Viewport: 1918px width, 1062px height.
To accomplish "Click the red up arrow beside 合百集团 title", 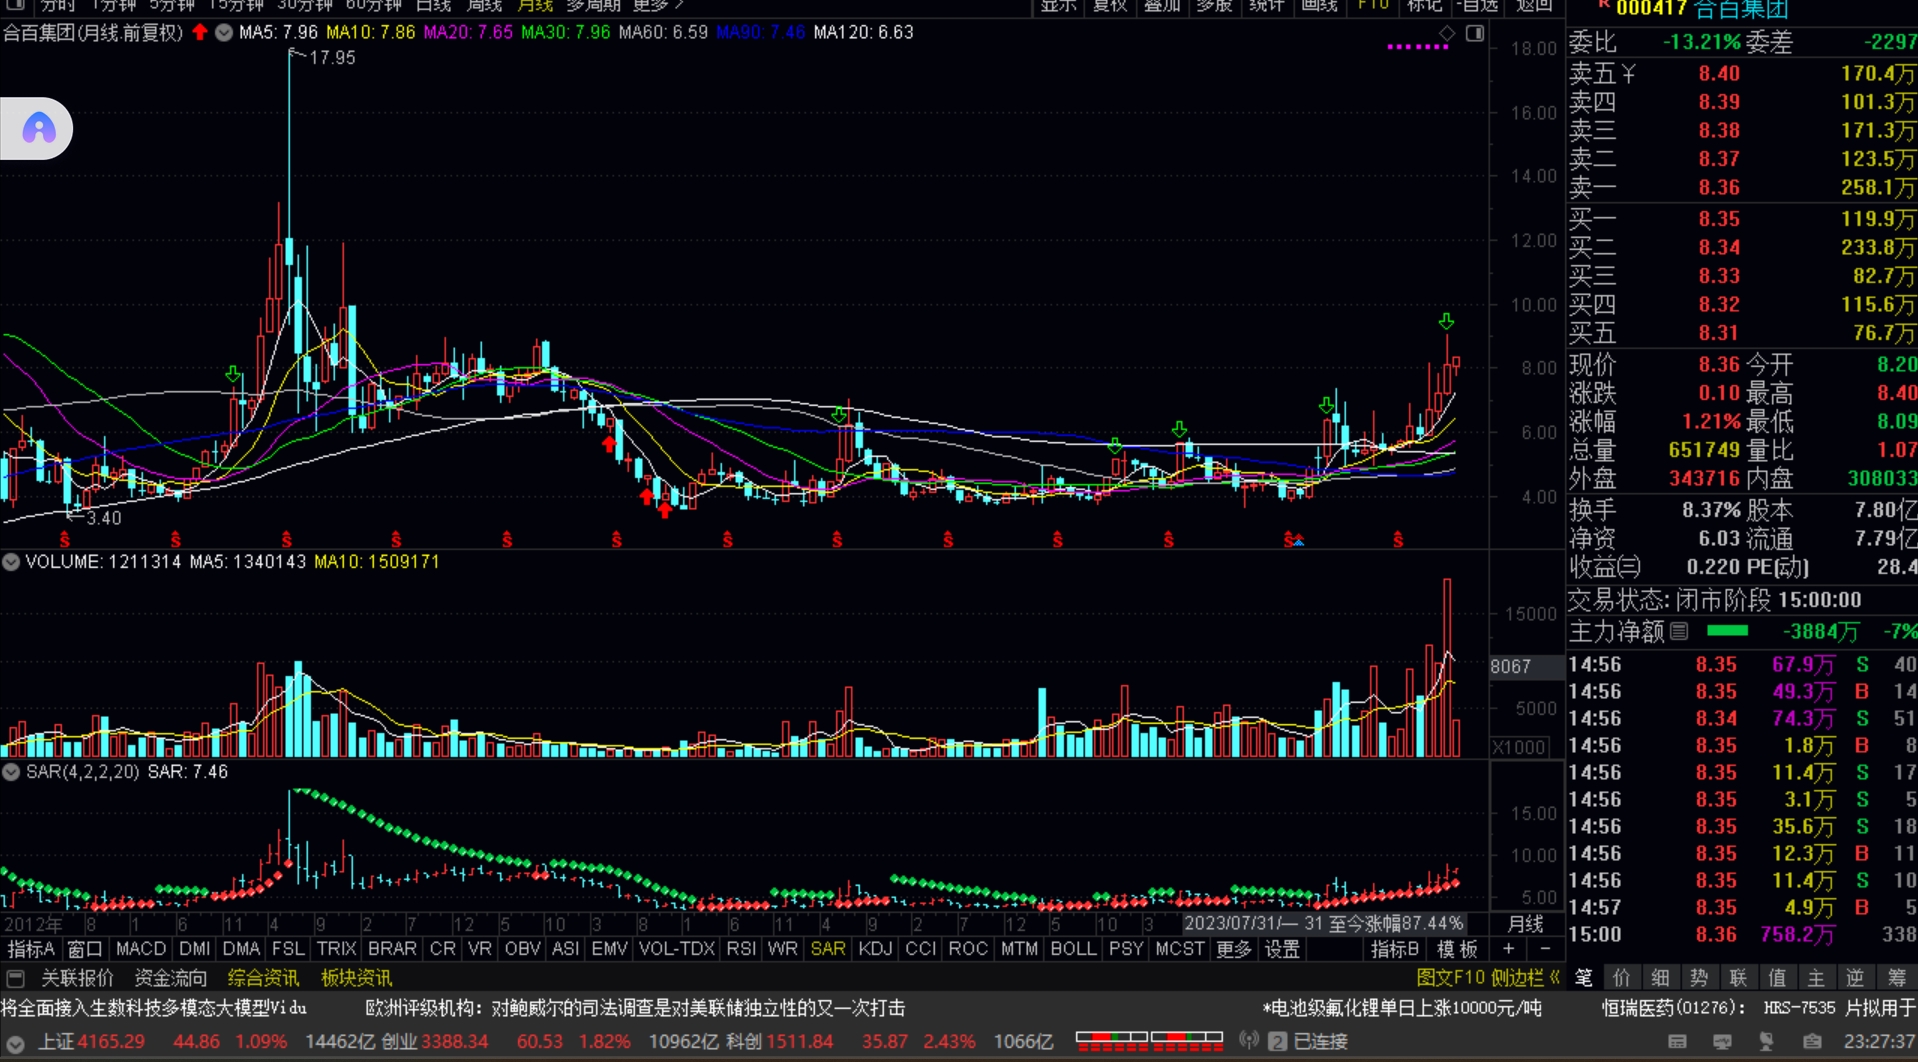I will coord(200,32).
